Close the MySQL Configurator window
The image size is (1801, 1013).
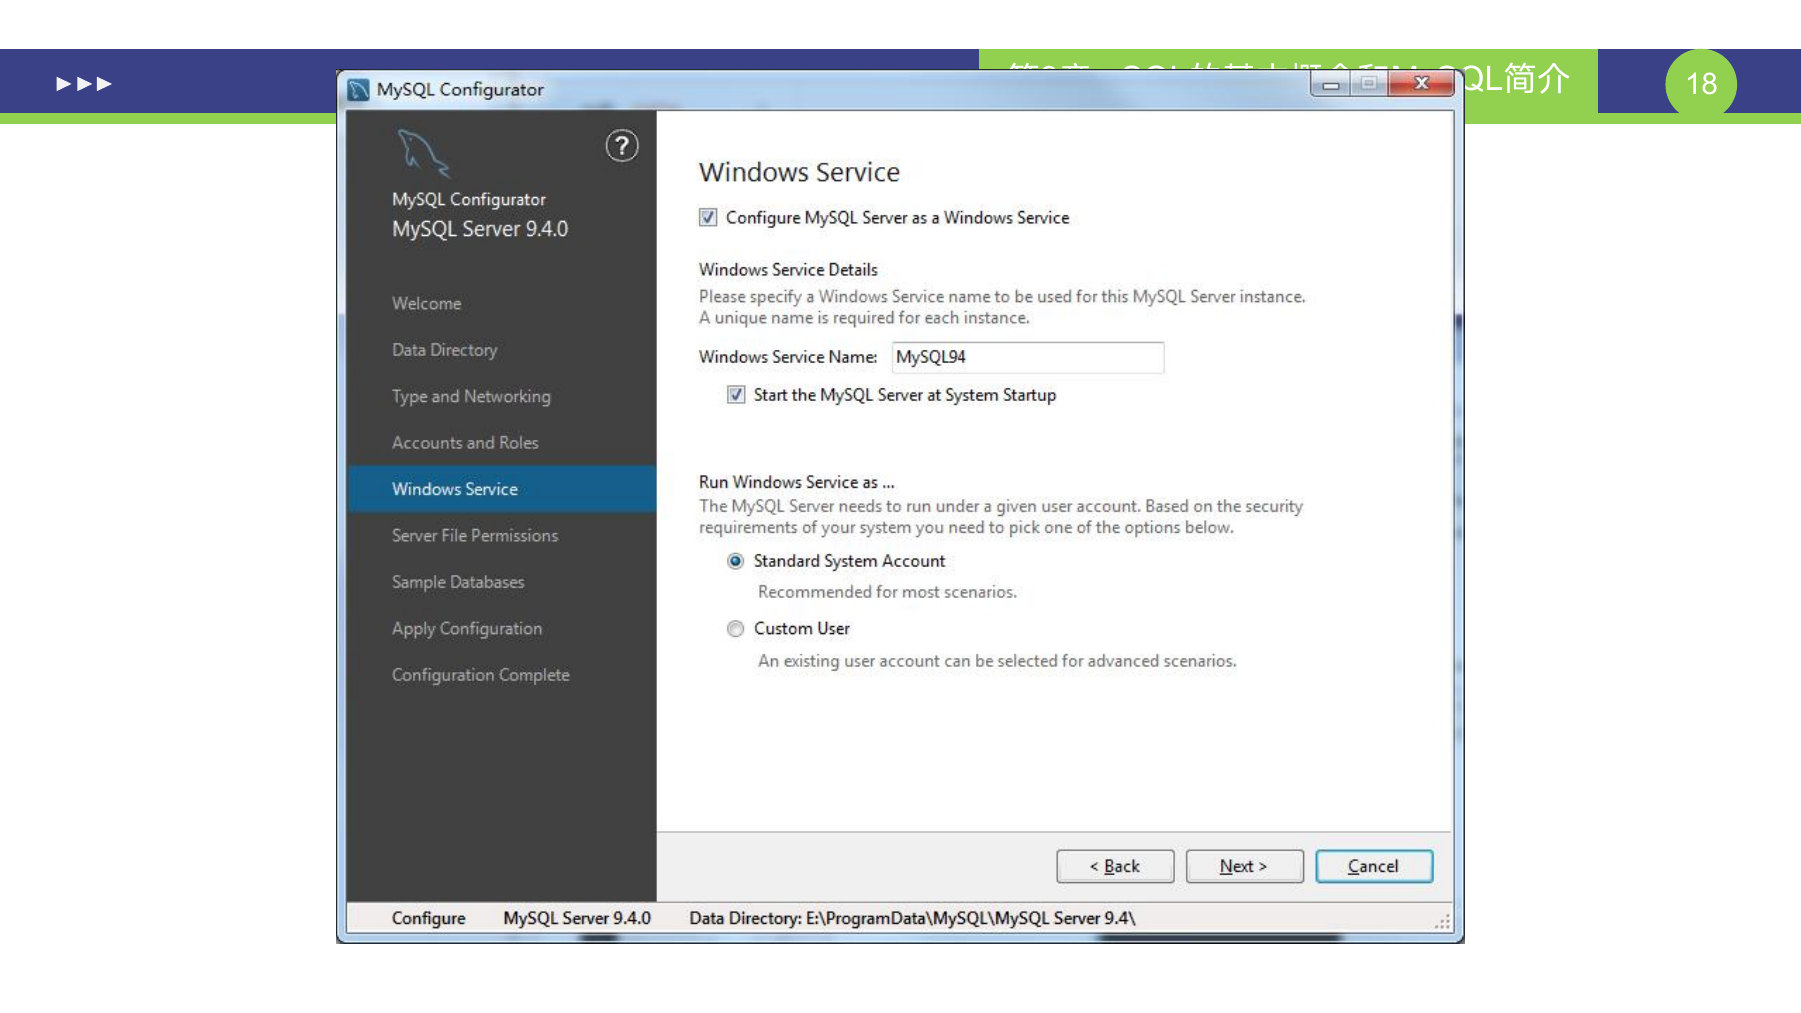click(1421, 83)
